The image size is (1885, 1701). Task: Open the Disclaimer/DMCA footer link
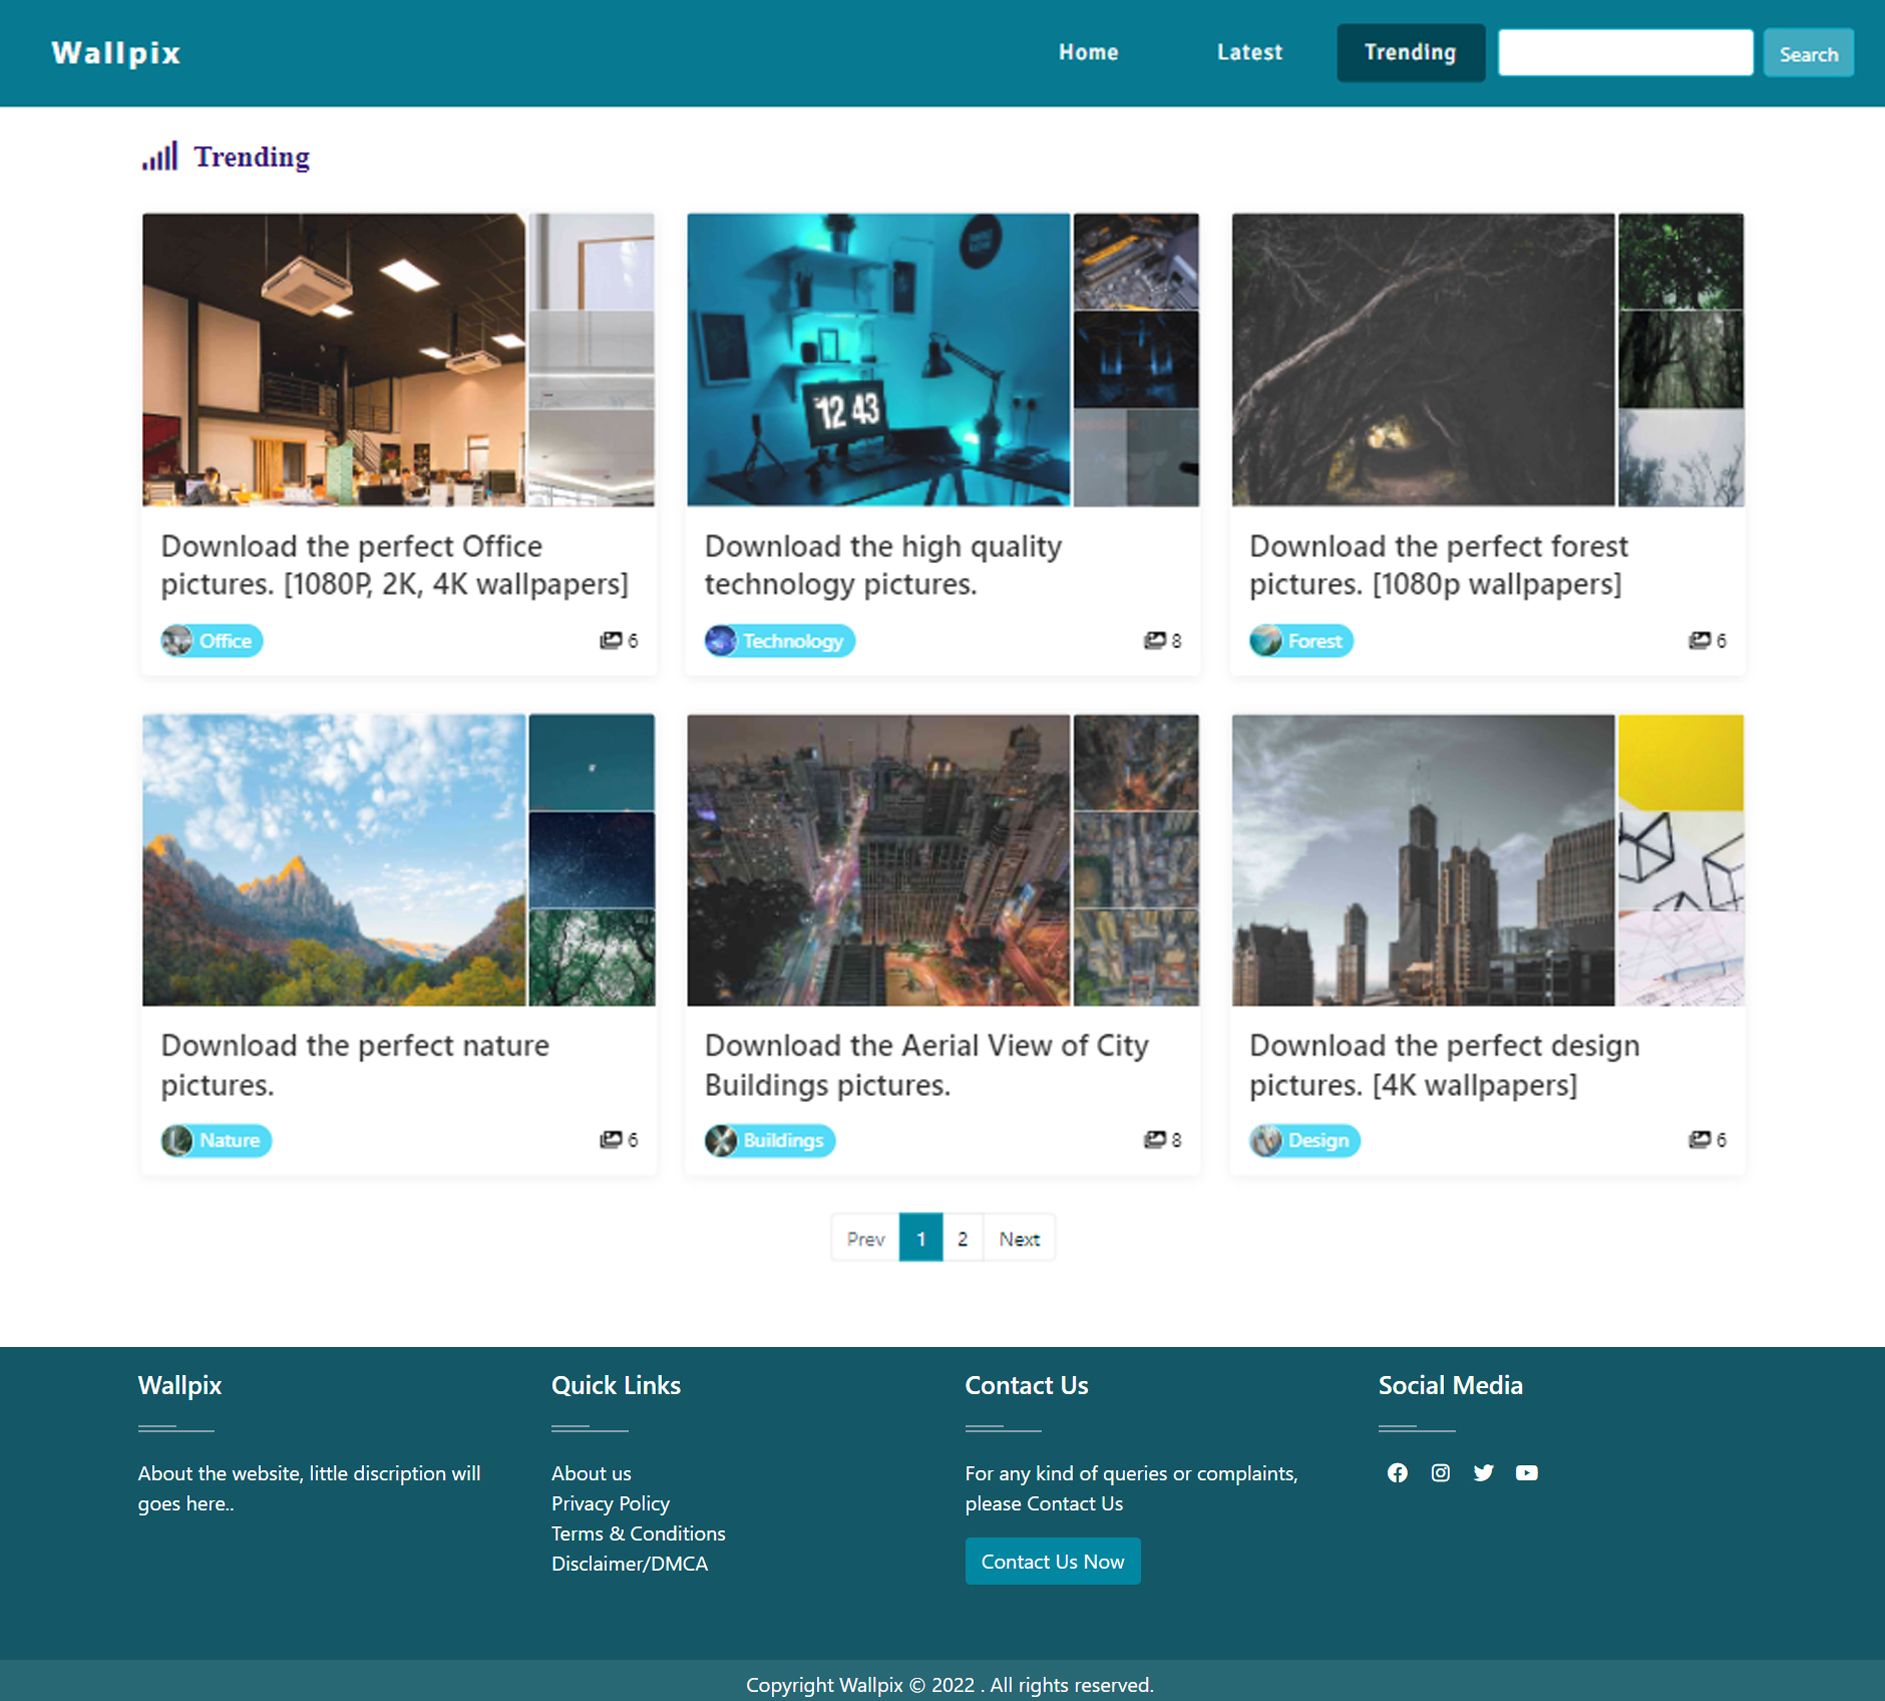[x=629, y=1563]
